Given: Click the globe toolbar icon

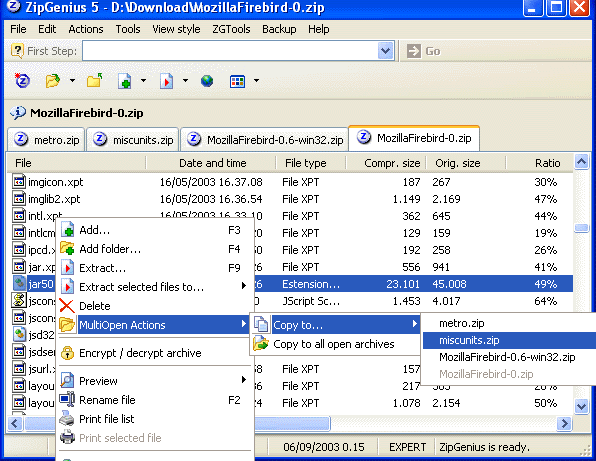Looking at the screenshot, I should click(207, 81).
